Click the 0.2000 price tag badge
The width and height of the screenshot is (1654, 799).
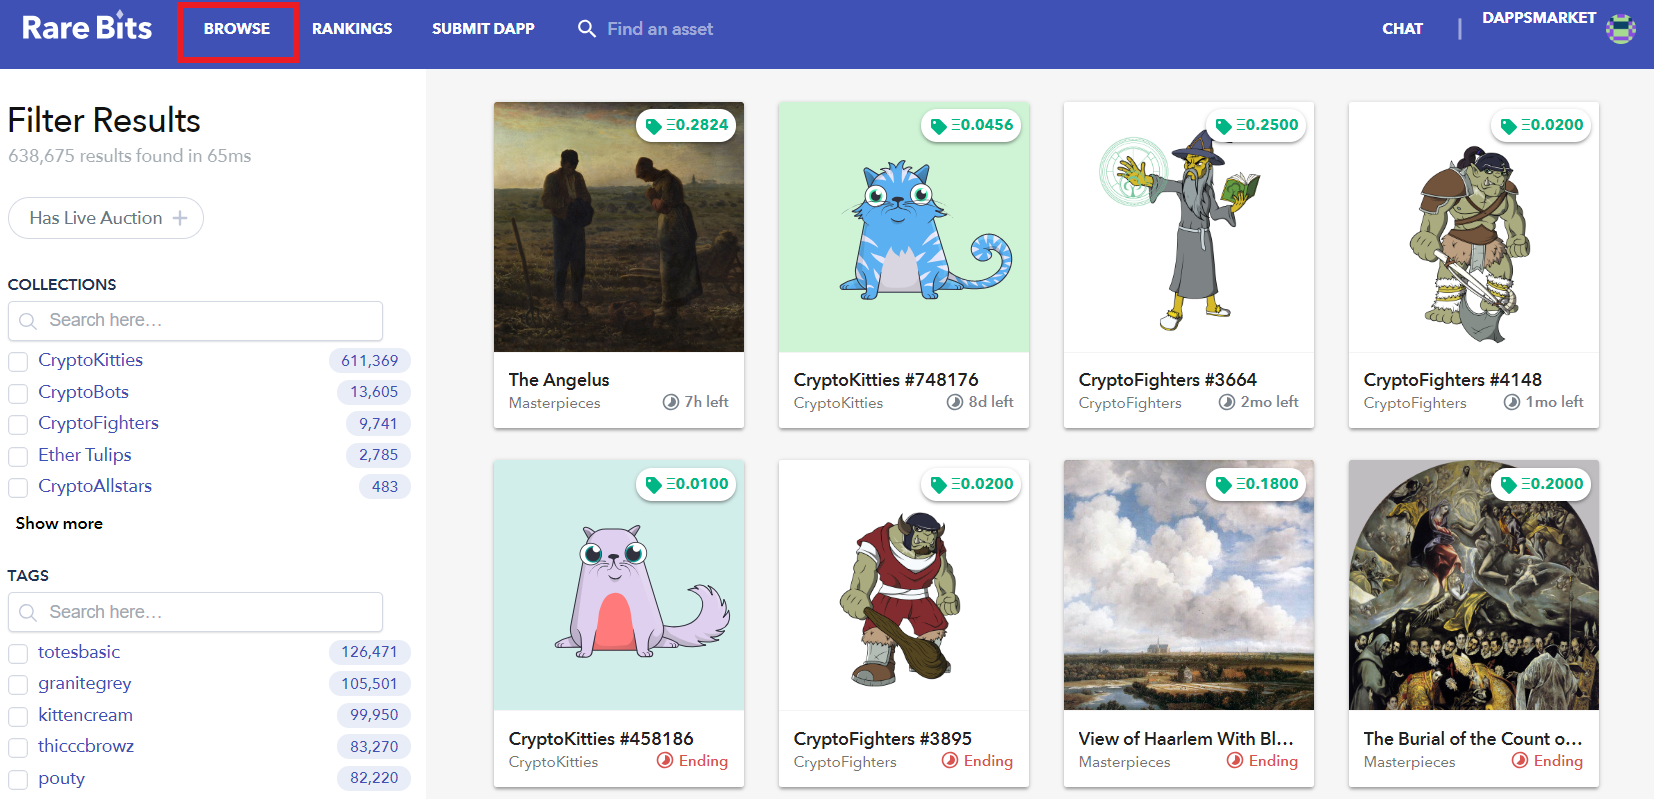tap(1542, 484)
